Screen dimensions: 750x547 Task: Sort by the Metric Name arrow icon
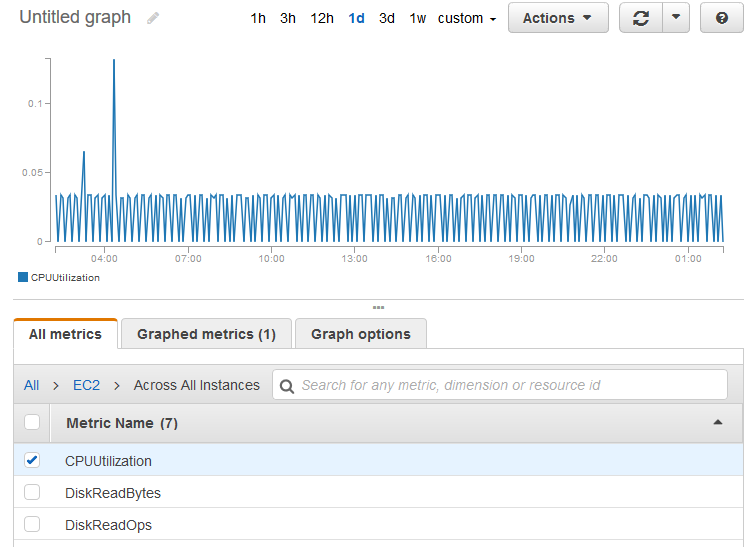(717, 423)
